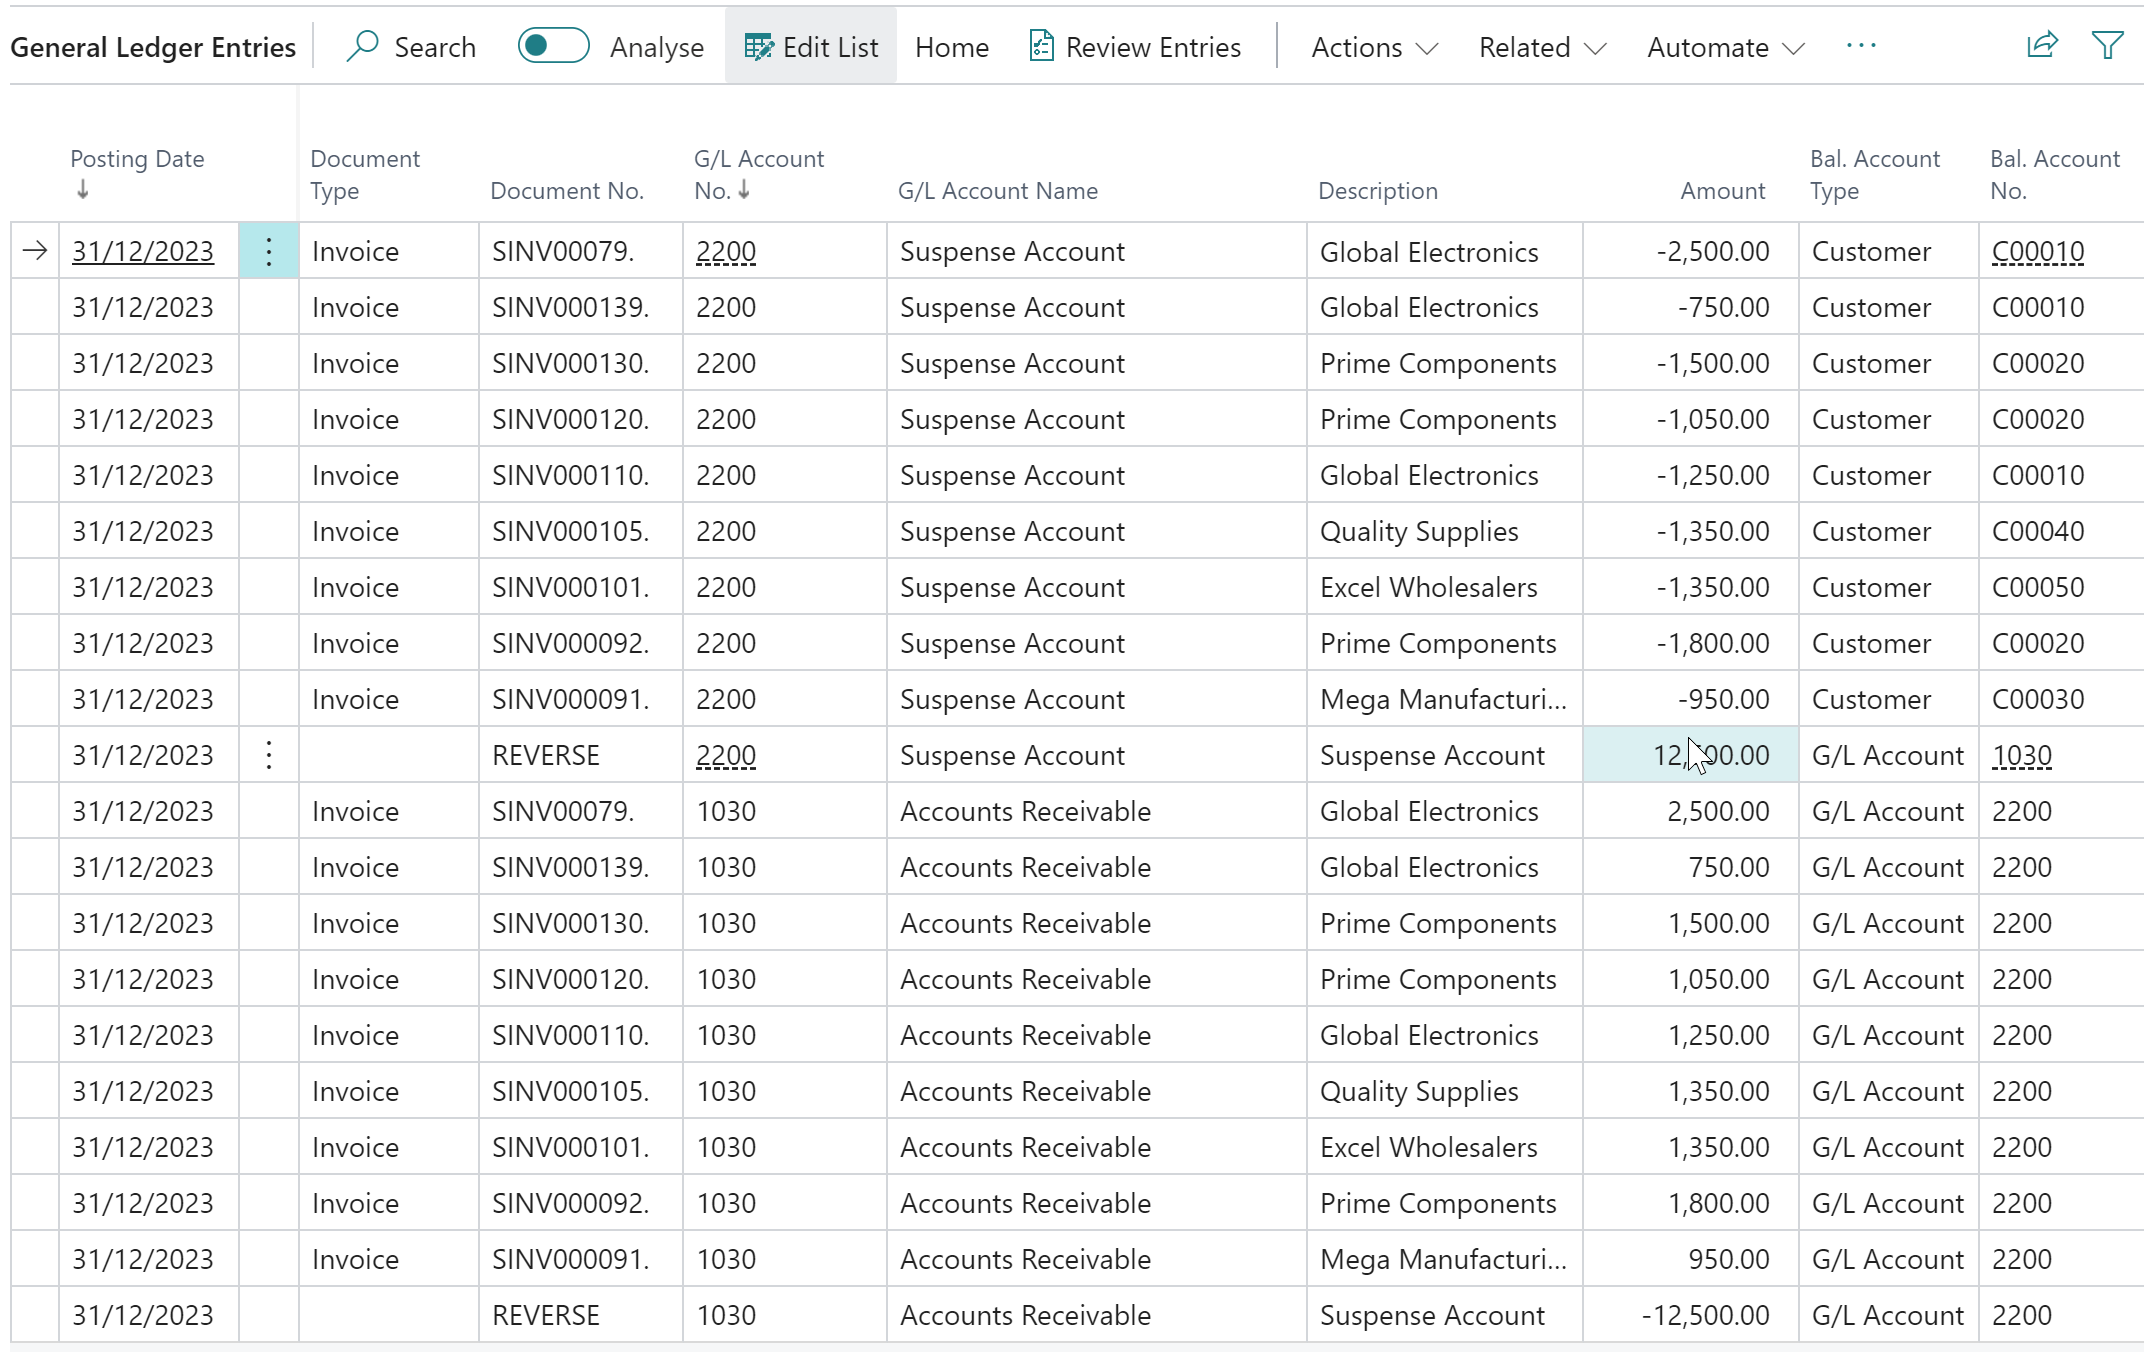Open search with the magnifier icon
Screen dimensions: 2144x1352
click(364, 46)
